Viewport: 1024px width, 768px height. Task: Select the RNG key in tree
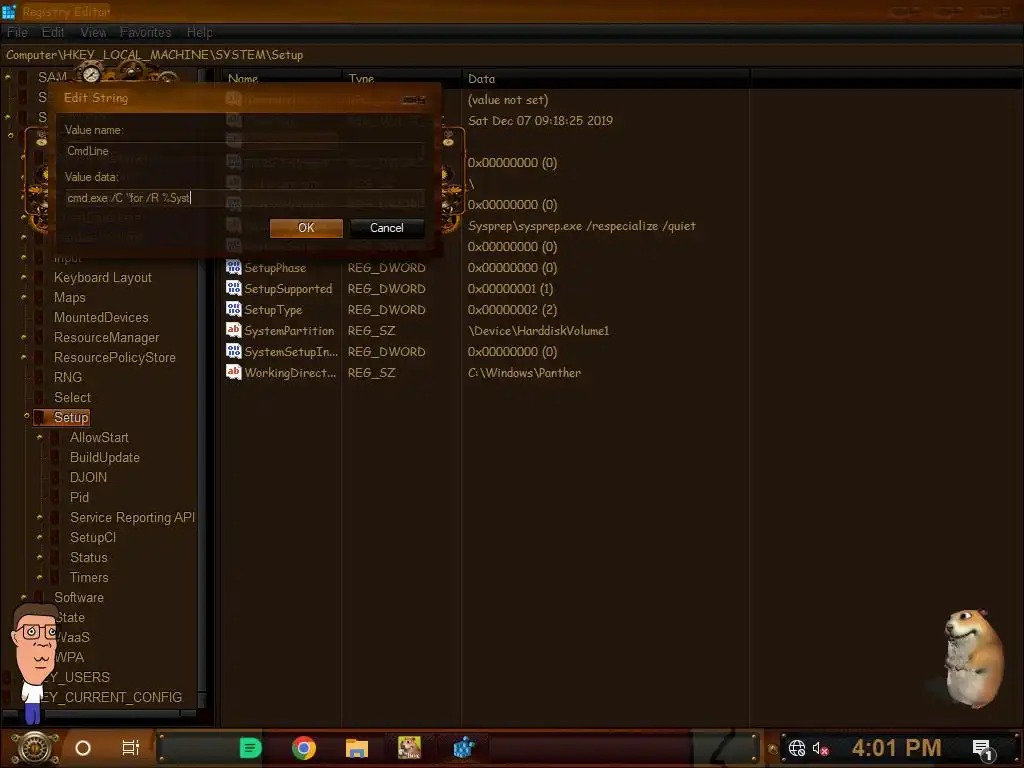click(68, 377)
